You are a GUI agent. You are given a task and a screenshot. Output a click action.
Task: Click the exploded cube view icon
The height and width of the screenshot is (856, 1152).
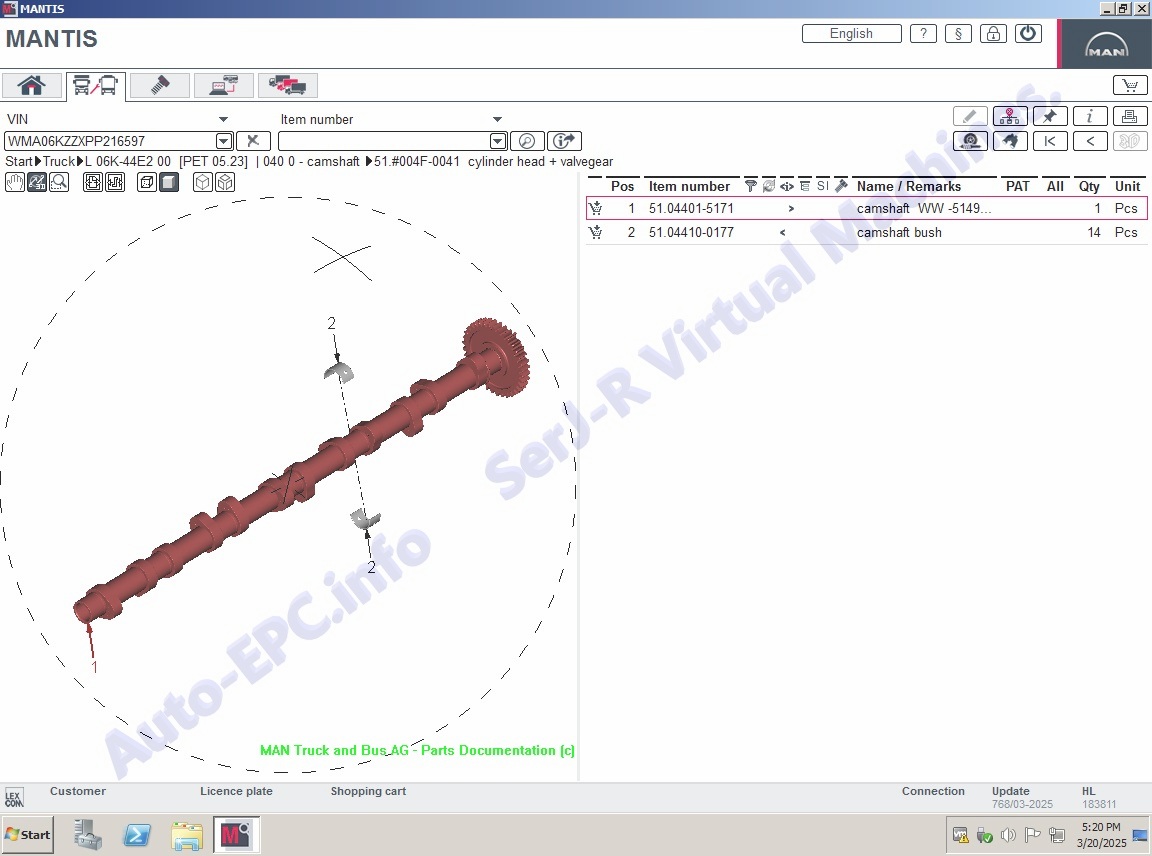click(x=225, y=182)
